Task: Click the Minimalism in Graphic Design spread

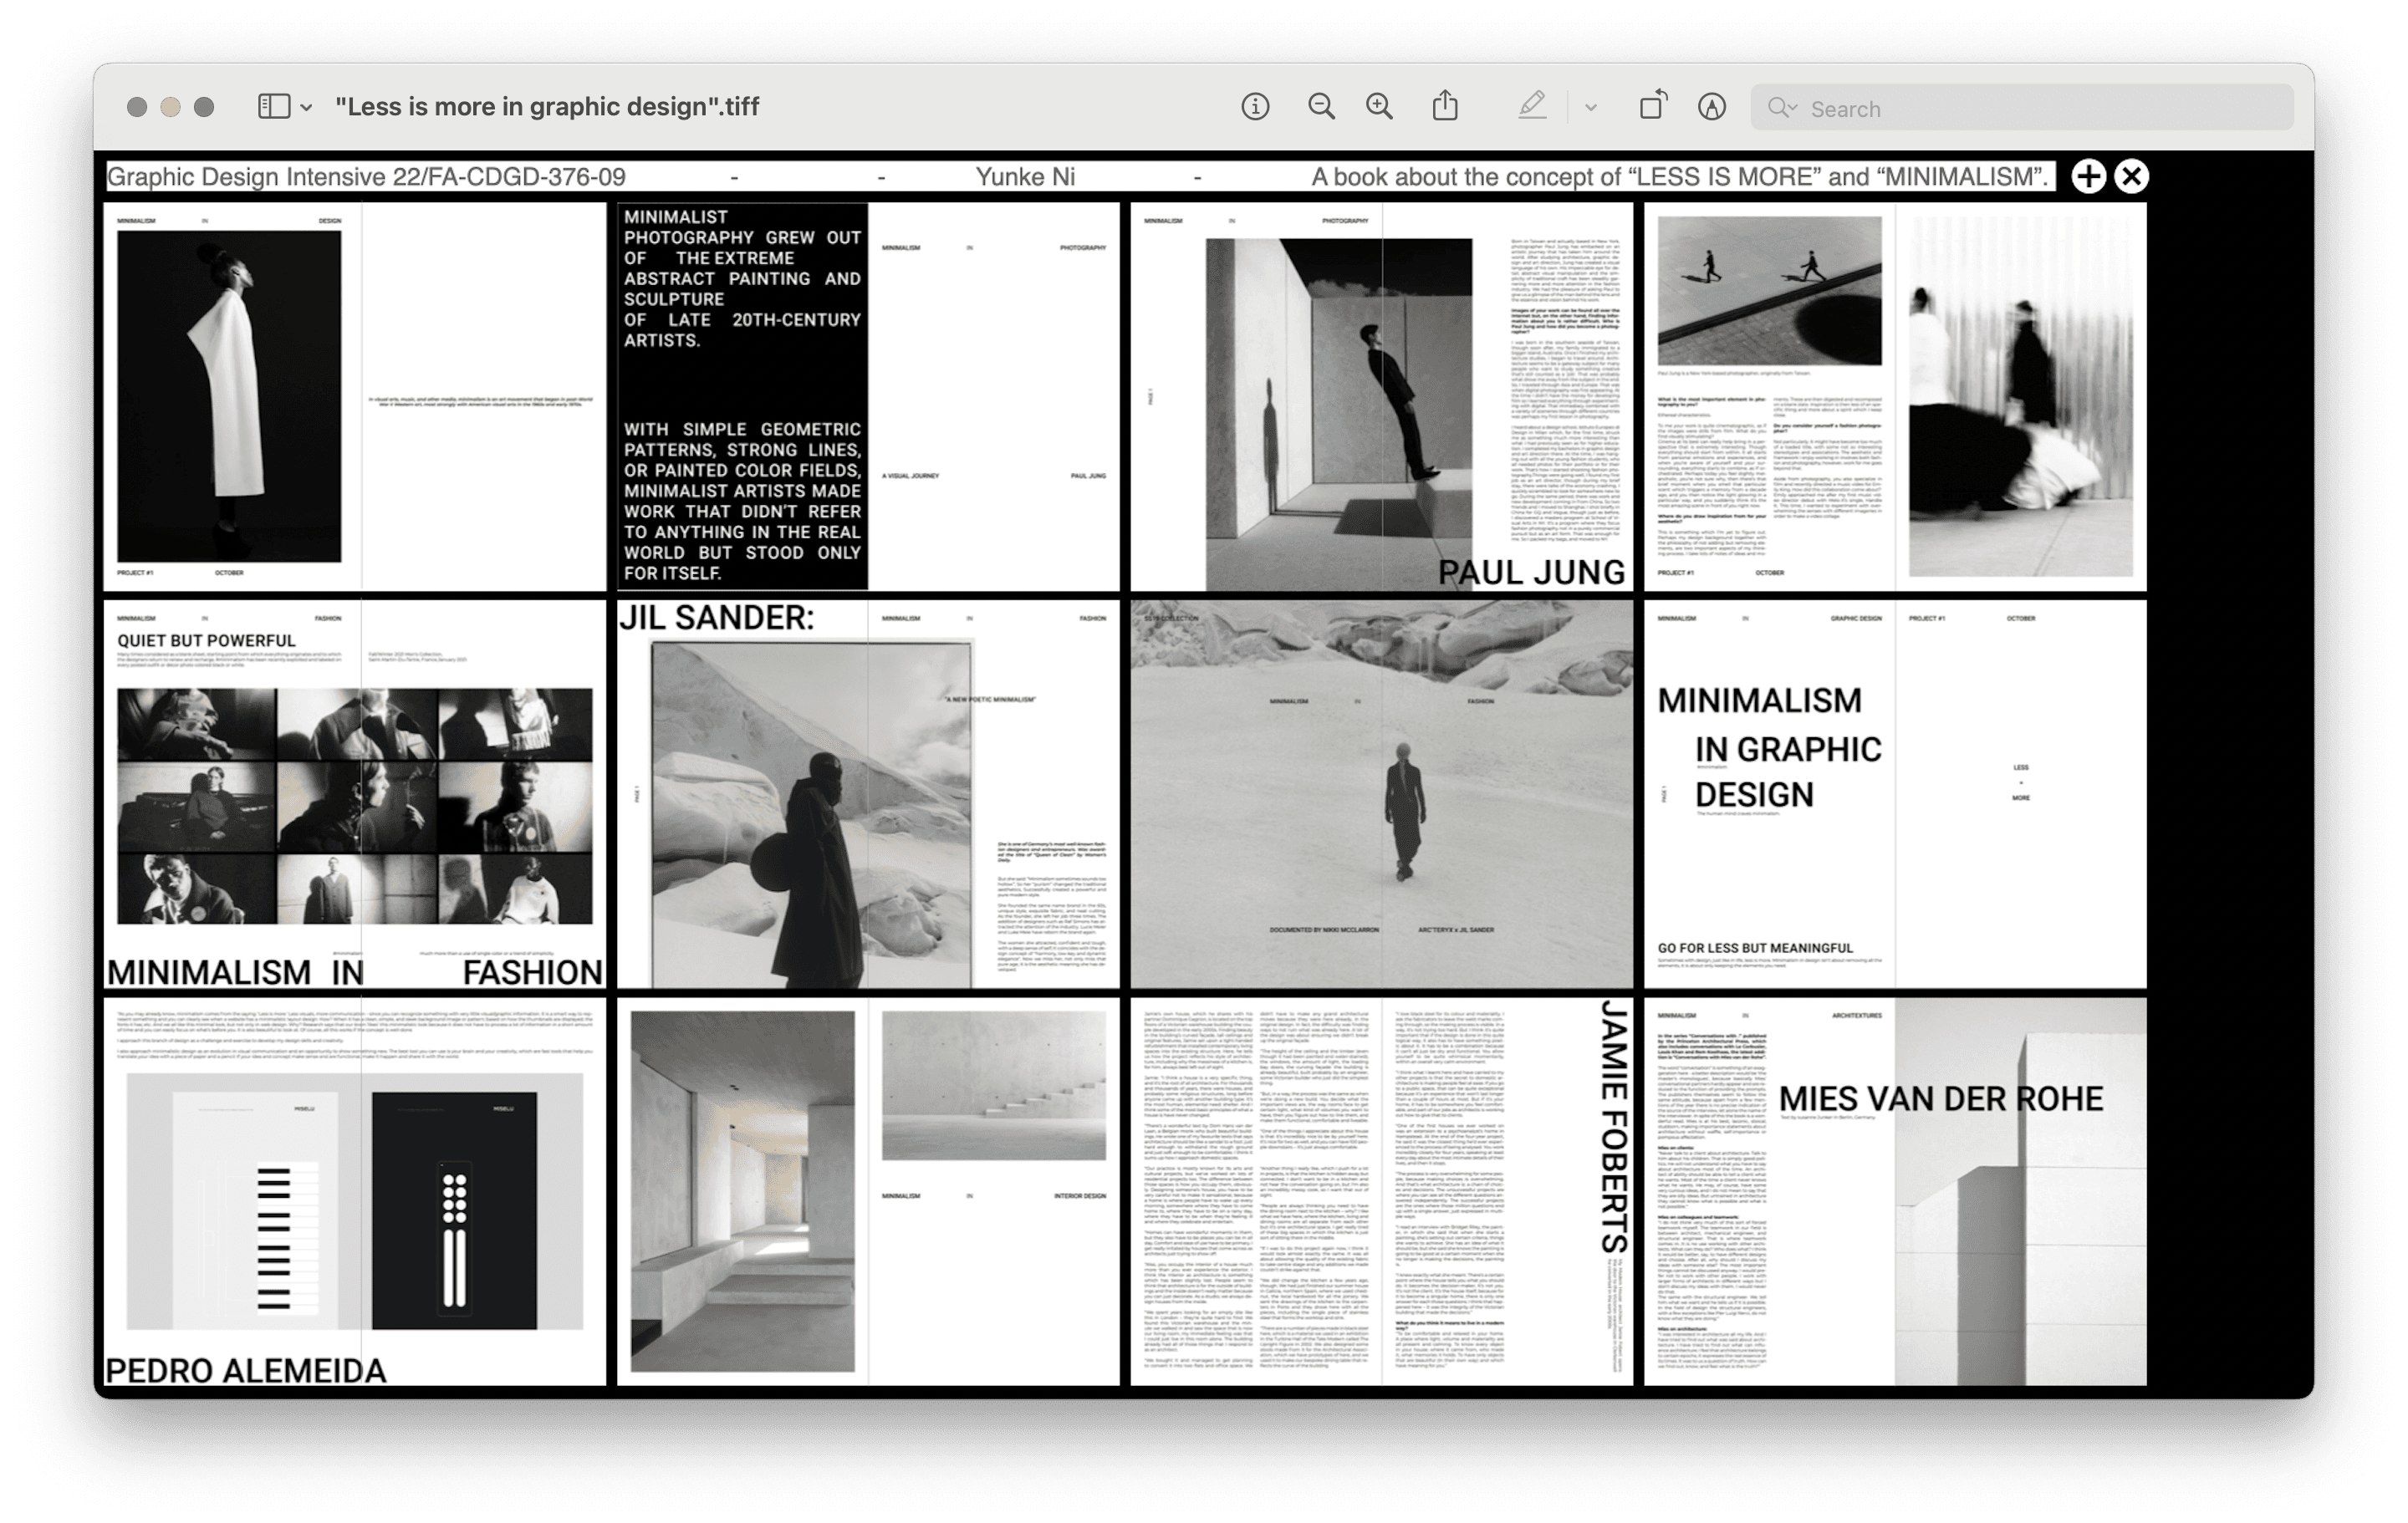Action: (1894, 794)
